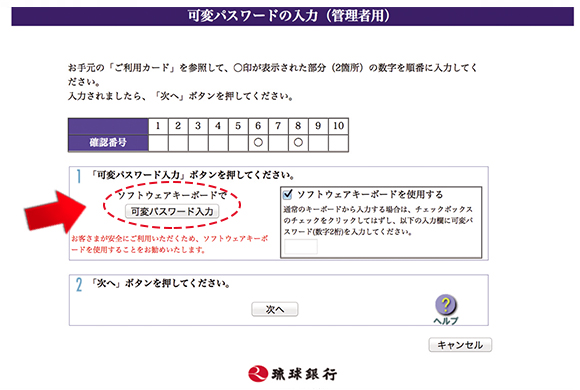Image resolution: width=580 pixels, height=390 pixels.
Task: Click the ヘルプ link text
Action: coord(446,320)
